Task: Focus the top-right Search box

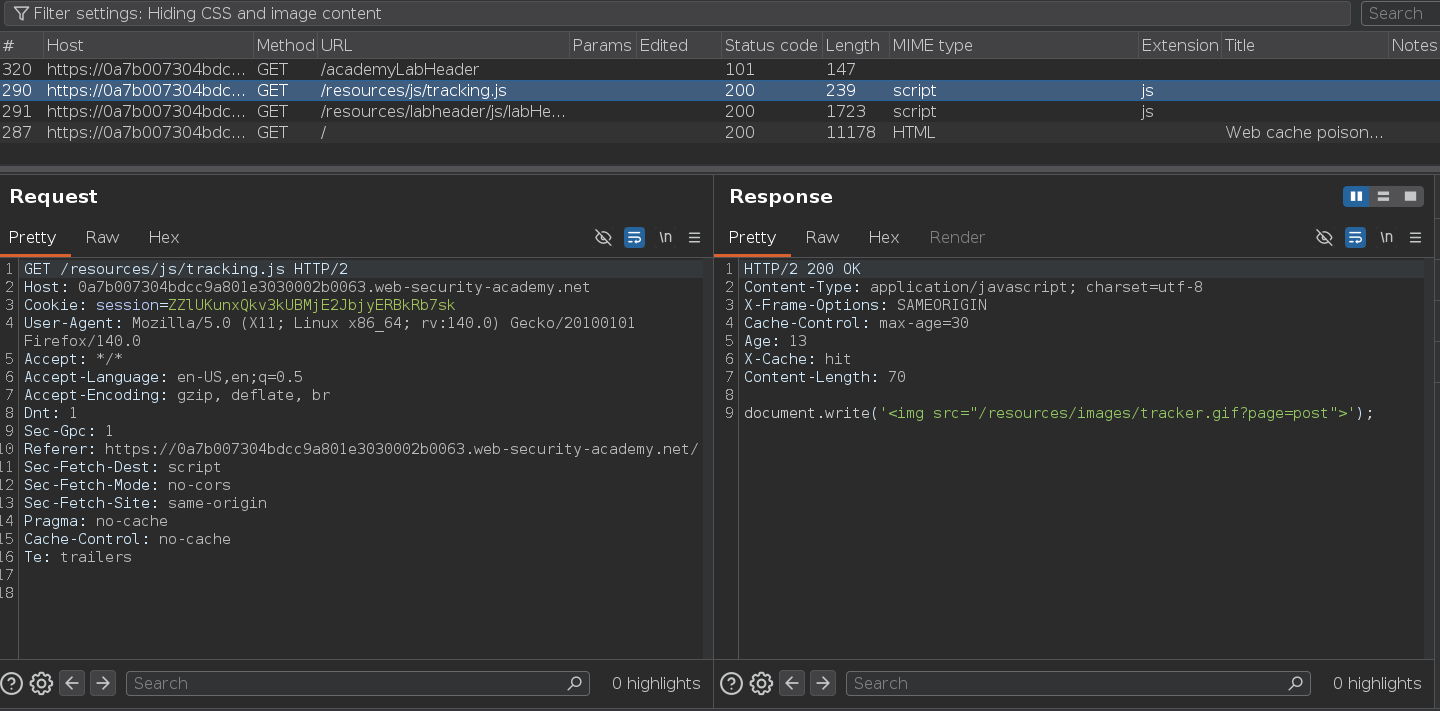Action: 1399,13
